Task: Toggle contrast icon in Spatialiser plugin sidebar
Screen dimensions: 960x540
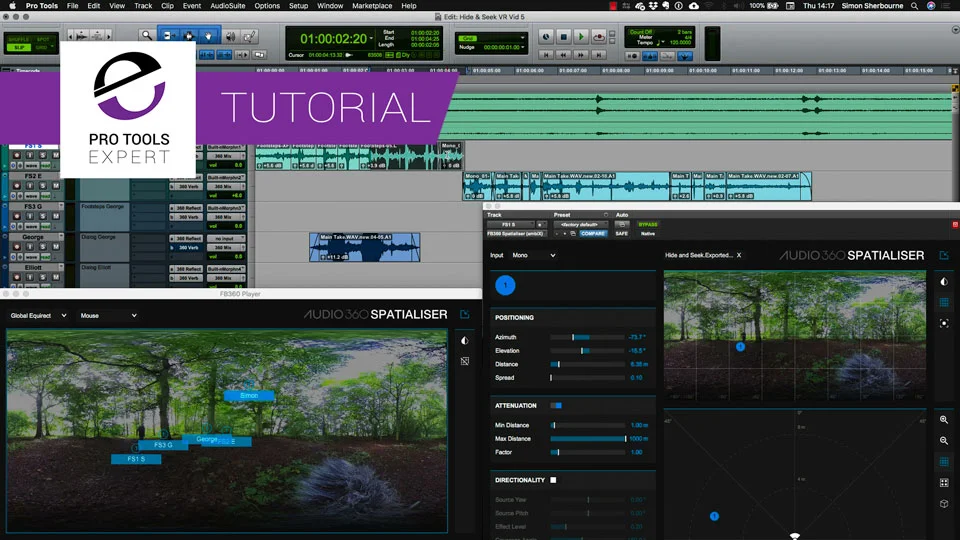Action: 944,282
